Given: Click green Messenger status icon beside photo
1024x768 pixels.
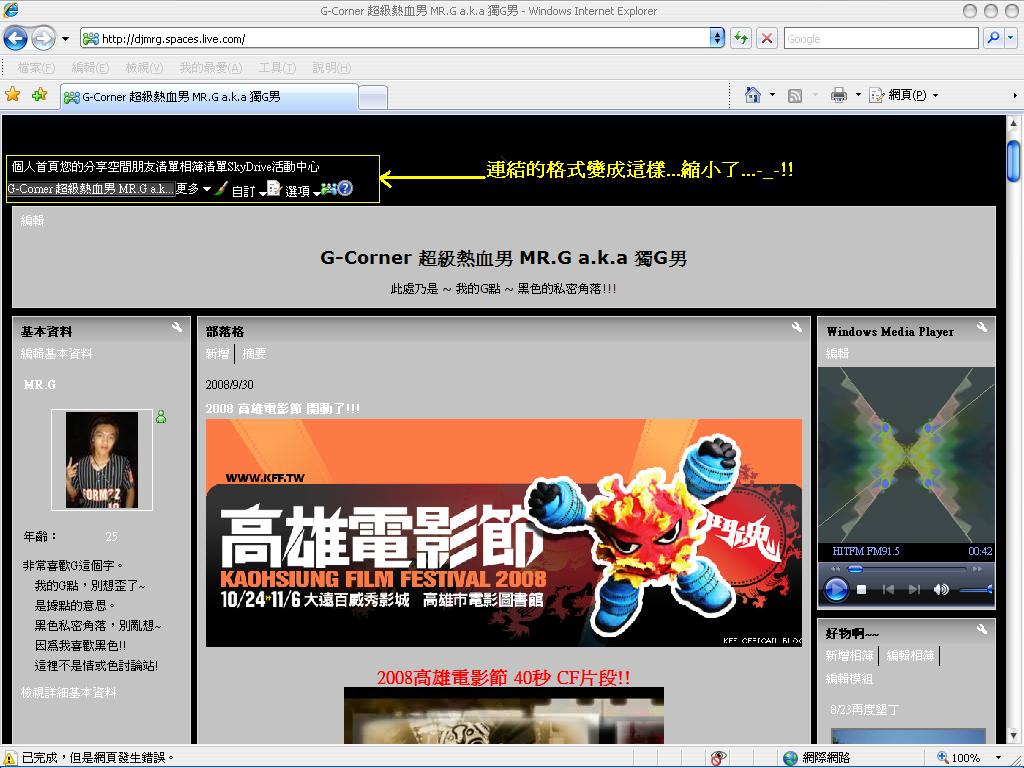Looking at the screenshot, I should point(161,417).
